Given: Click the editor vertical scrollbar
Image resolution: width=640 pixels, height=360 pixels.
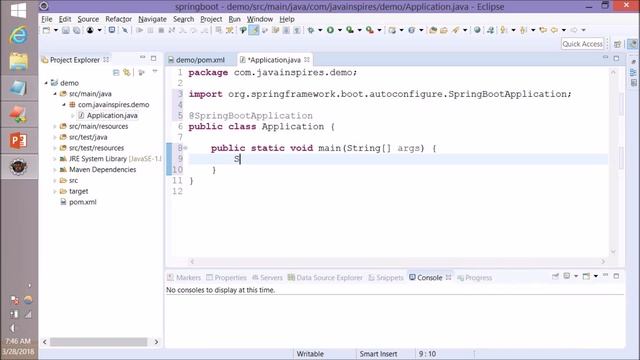Looking at the screenshot, I should click(613, 162).
